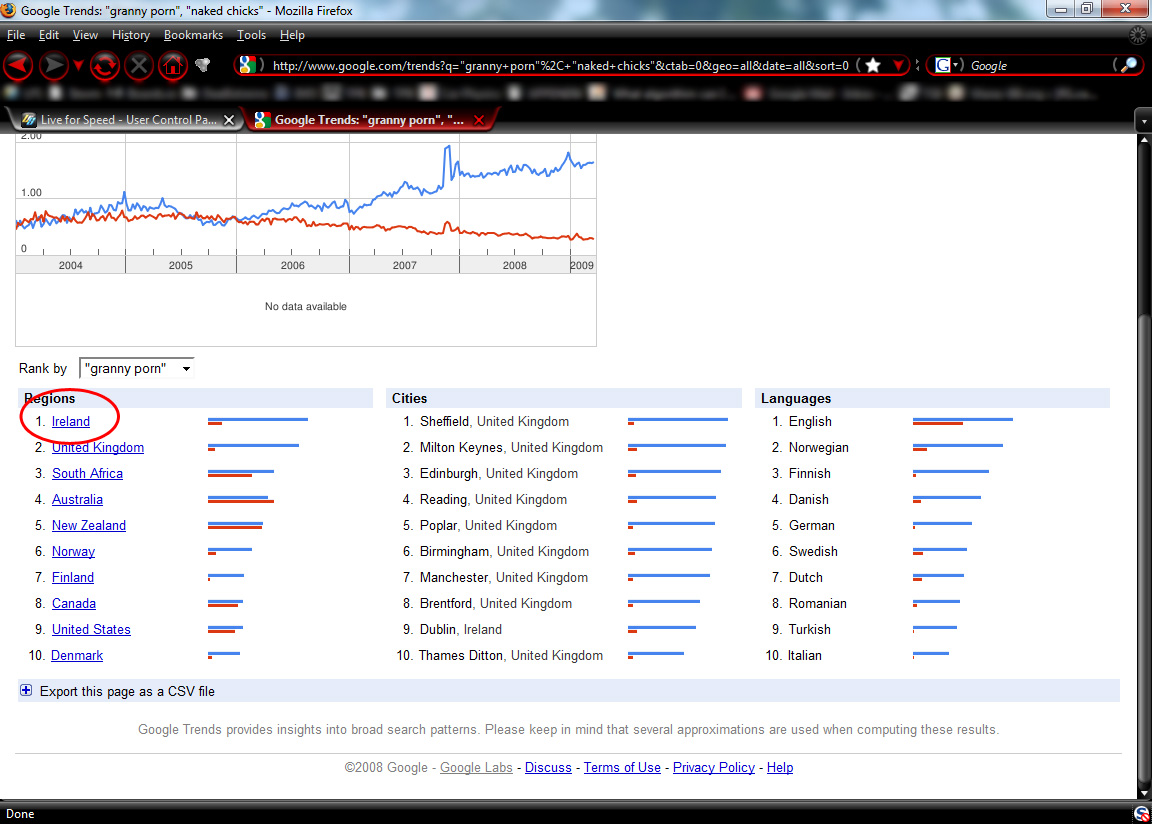The image size is (1152, 824).
Task: Click the 2007 label on chart axis
Action: [x=404, y=265]
